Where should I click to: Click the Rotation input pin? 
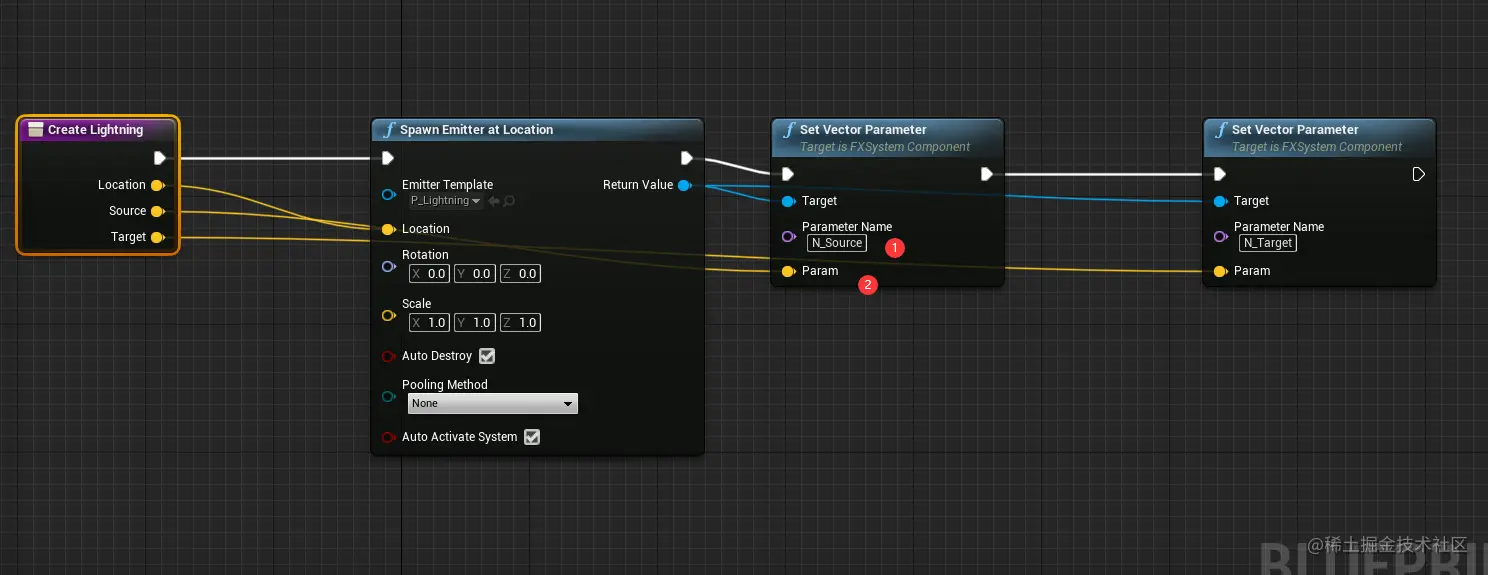pyautogui.click(x=388, y=266)
